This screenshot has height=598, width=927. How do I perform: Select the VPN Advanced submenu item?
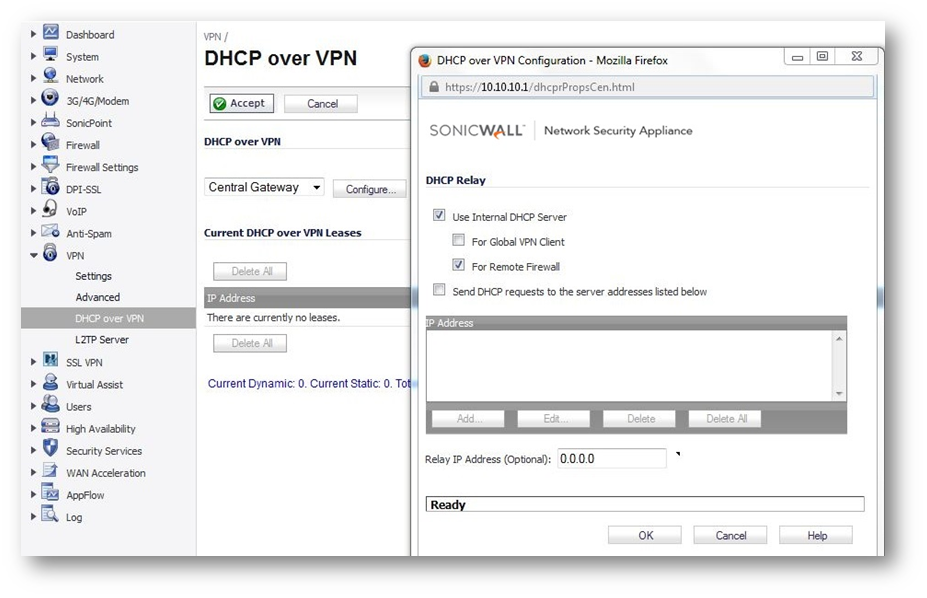click(98, 297)
